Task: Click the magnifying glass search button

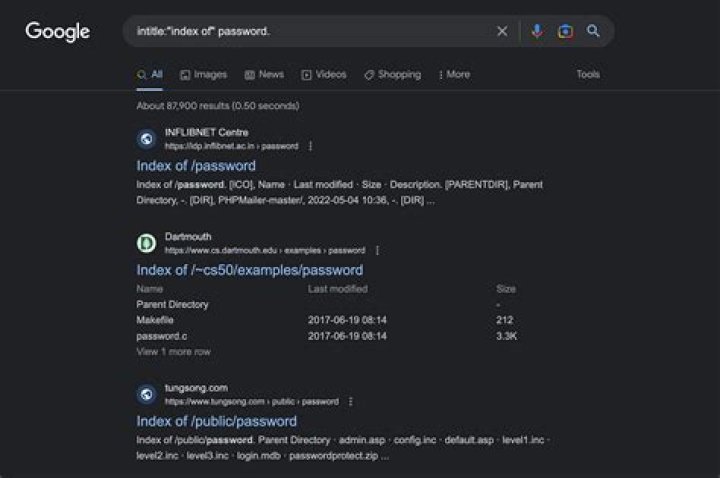Action: click(x=593, y=31)
